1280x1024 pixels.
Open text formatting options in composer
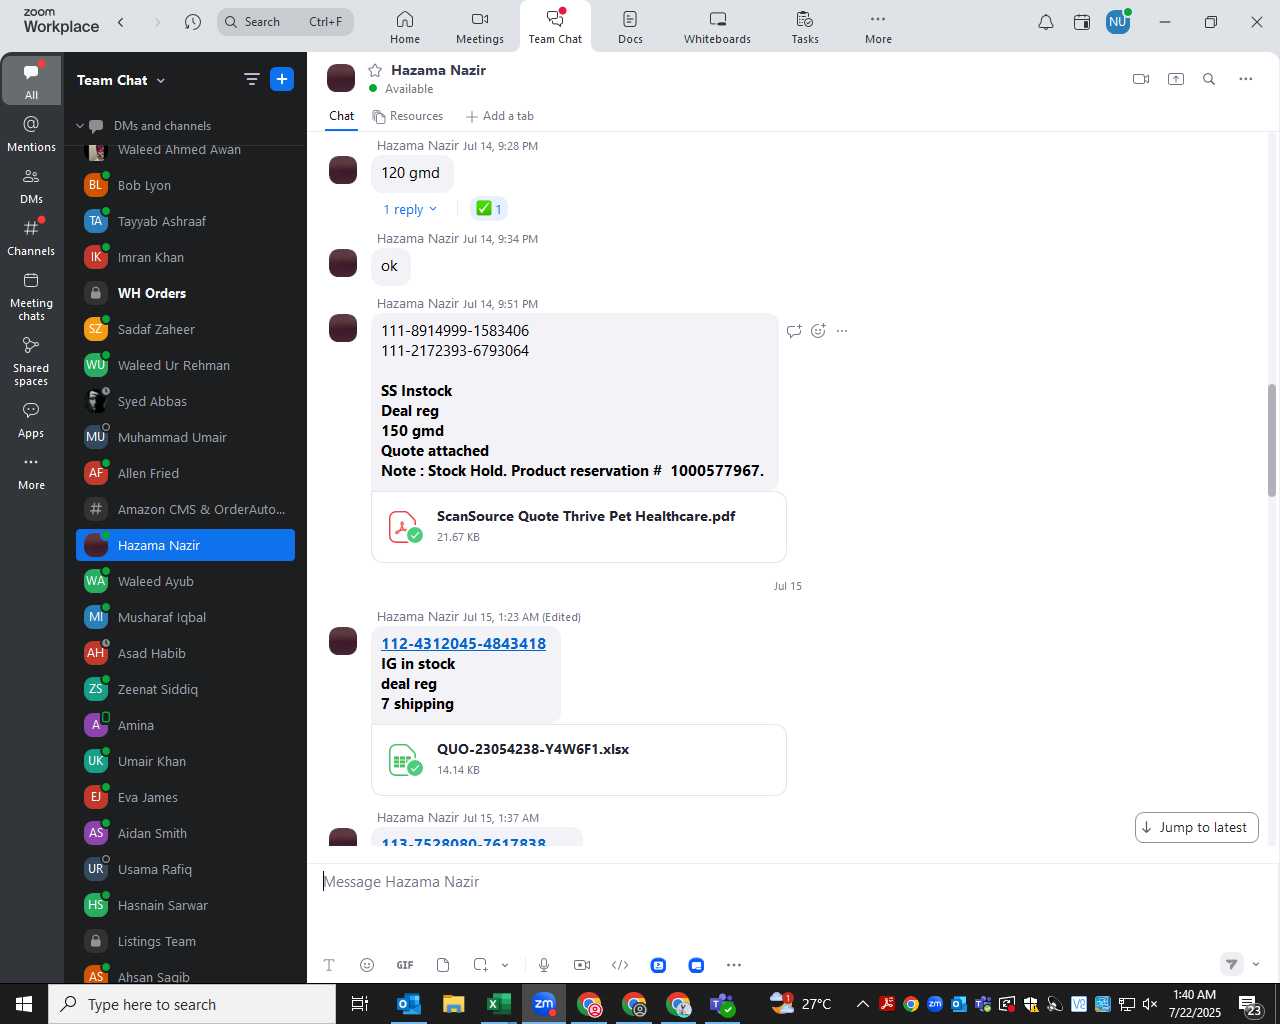point(329,965)
